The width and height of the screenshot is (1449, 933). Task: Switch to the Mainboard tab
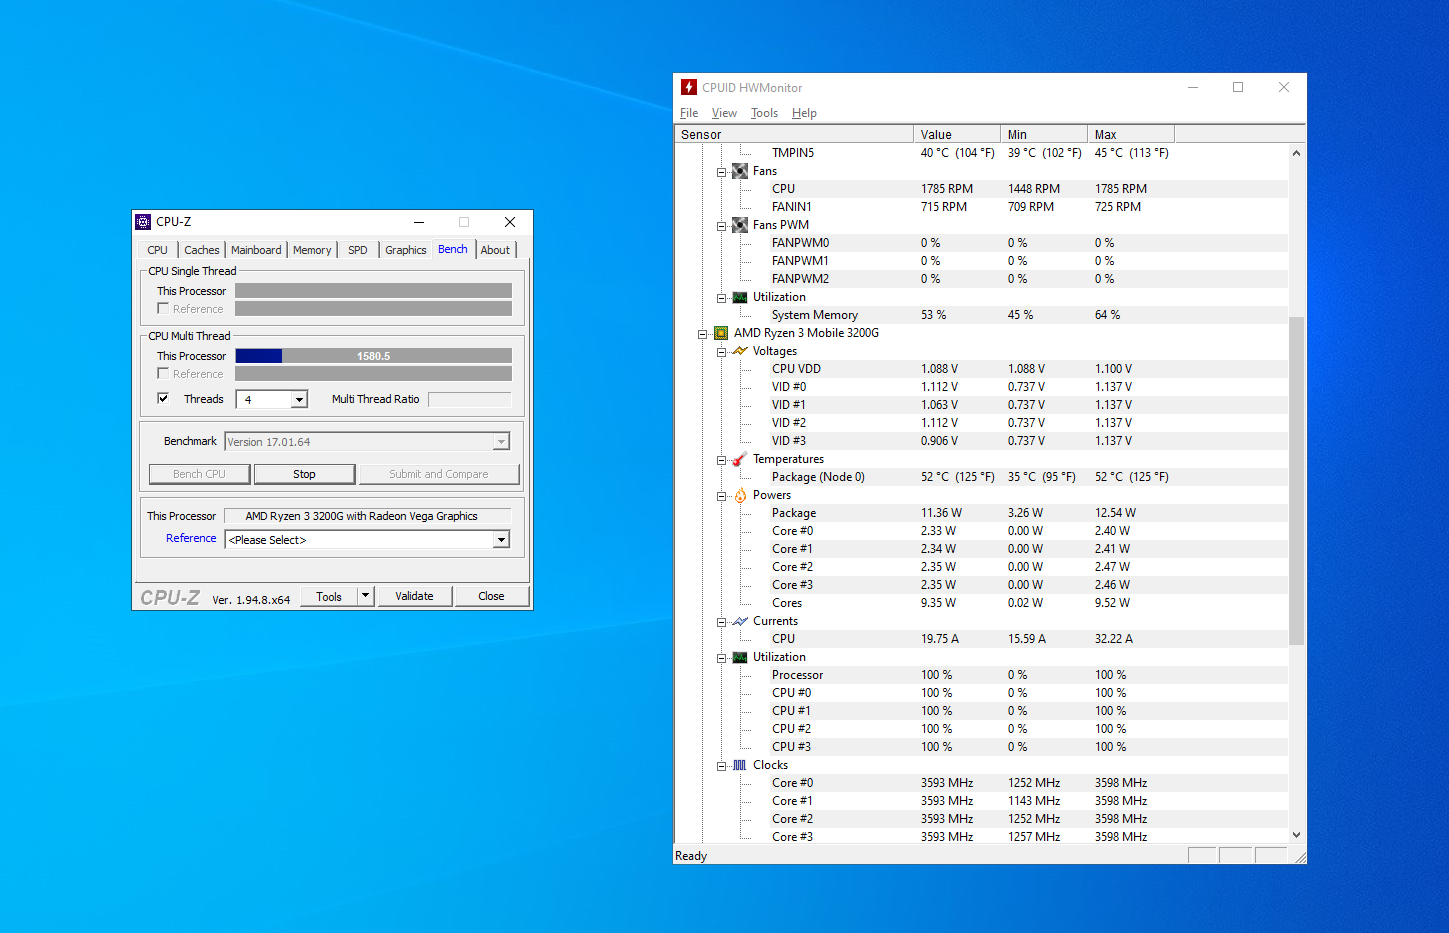click(x=256, y=250)
